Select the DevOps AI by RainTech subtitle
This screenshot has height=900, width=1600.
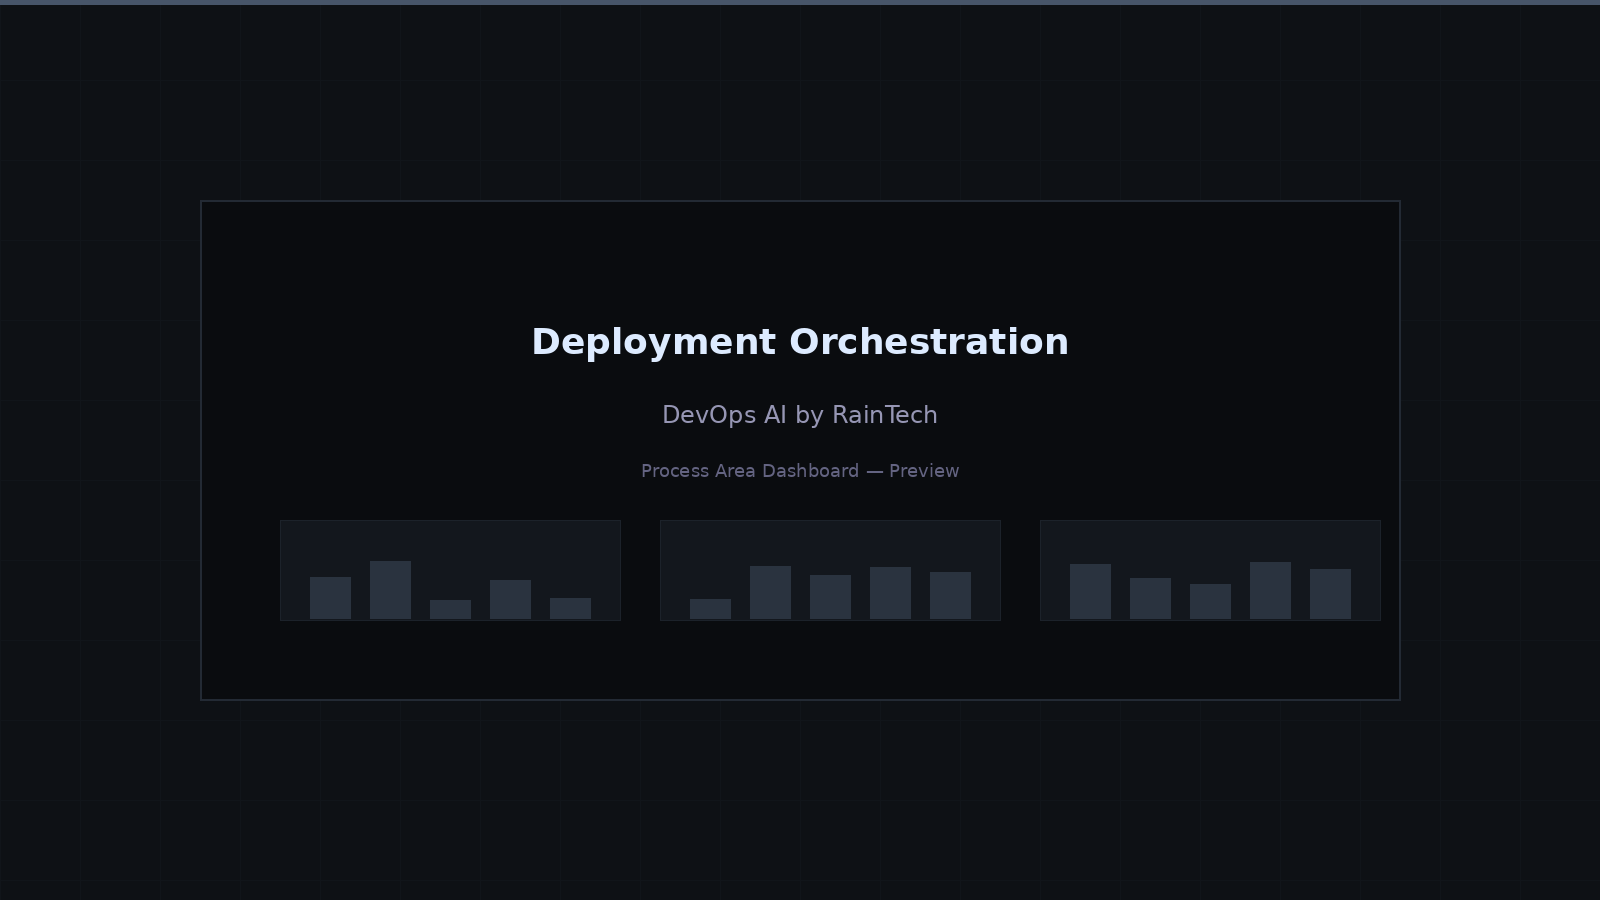point(800,415)
